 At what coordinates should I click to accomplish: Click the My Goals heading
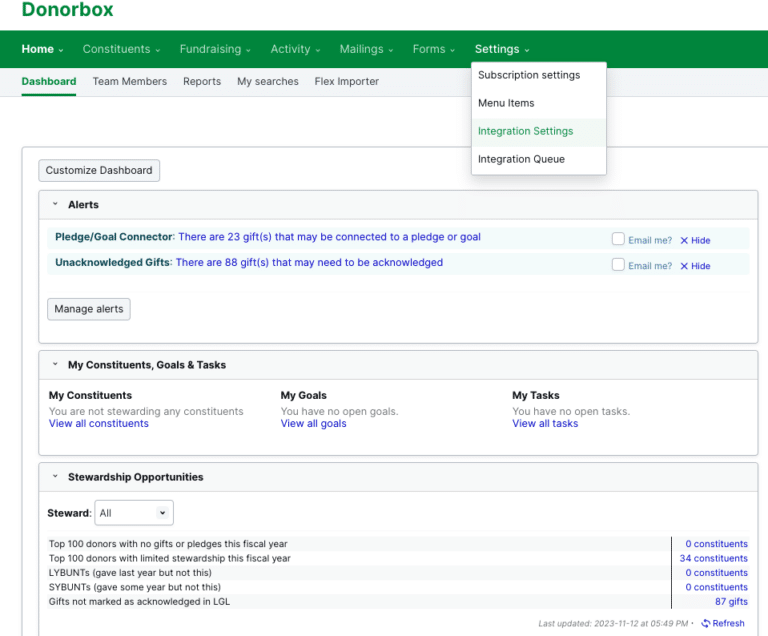304,395
